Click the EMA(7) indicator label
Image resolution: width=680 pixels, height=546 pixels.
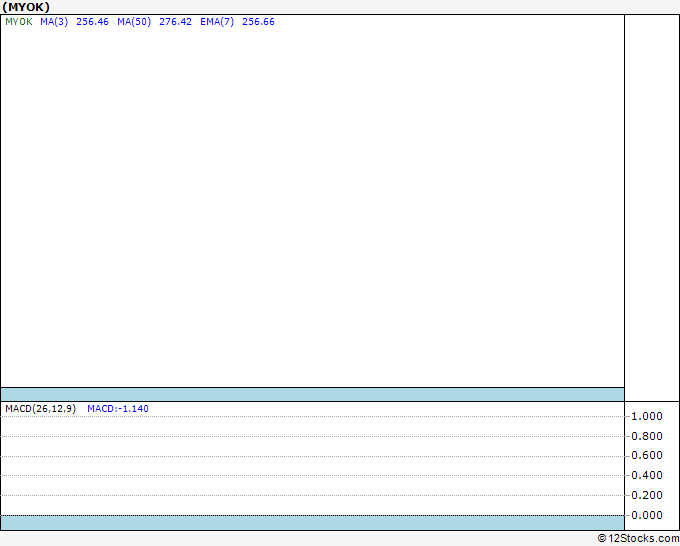[217, 22]
